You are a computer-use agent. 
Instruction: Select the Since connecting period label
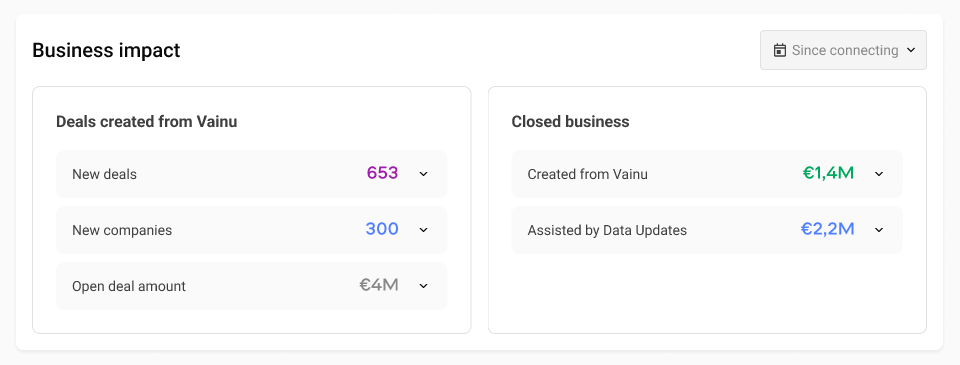click(x=845, y=50)
